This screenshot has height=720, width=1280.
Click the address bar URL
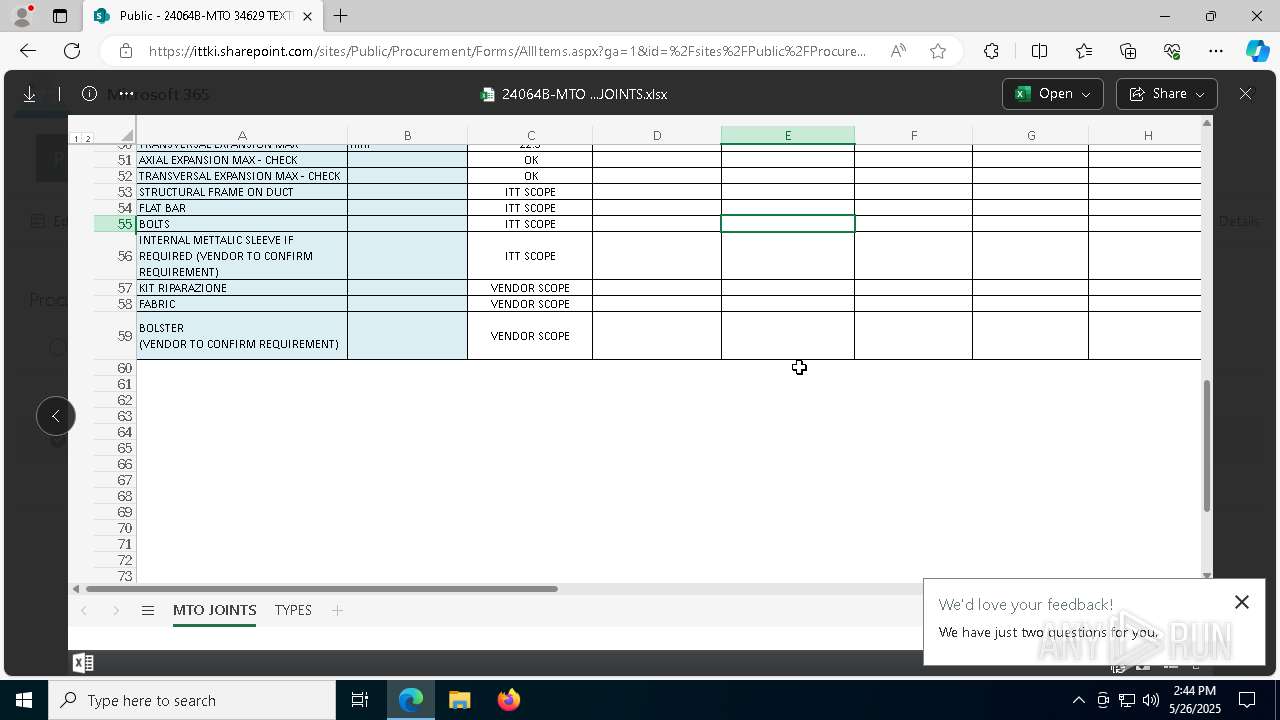coord(507,51)
